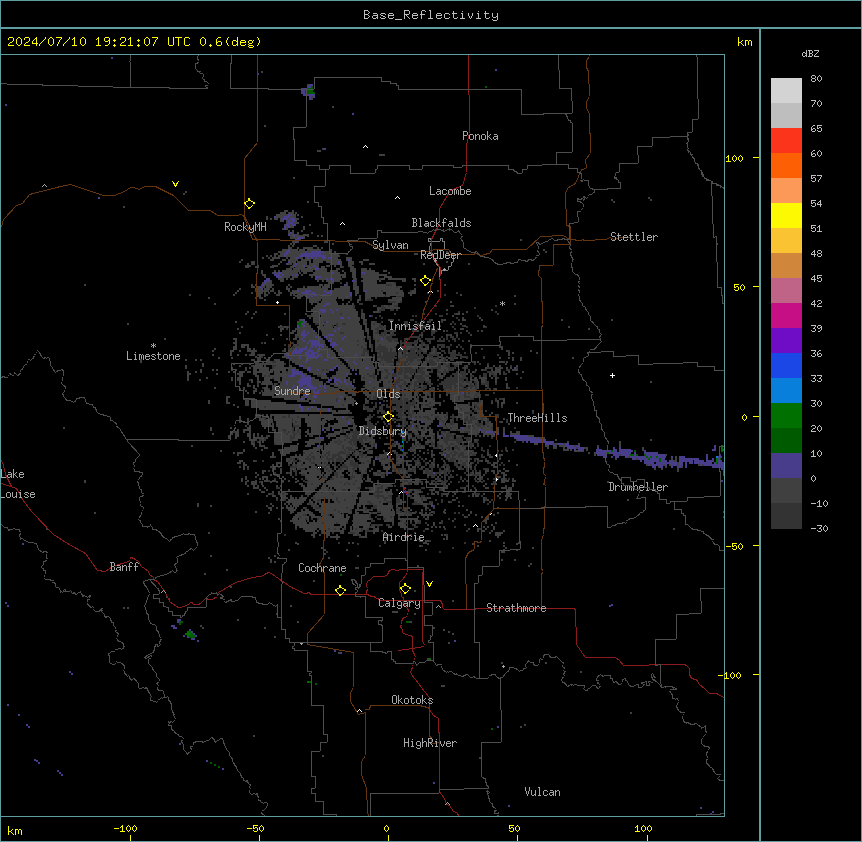Click the asterisk marker above Limestone
The height and width of the screenshot is (842, 862).
153,346
